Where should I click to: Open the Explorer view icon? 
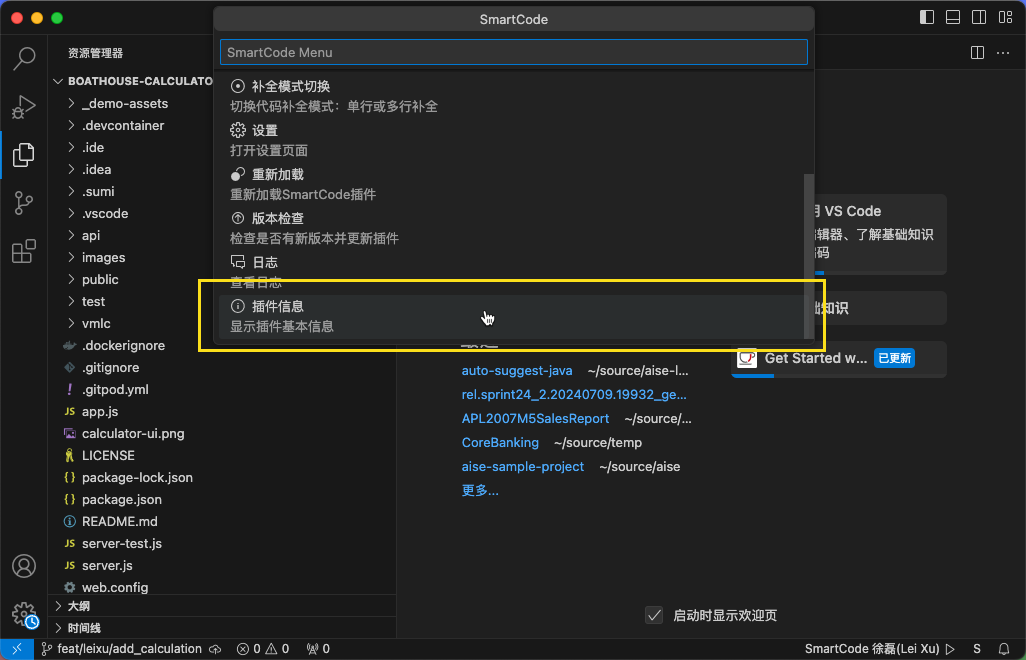[24, 155]
